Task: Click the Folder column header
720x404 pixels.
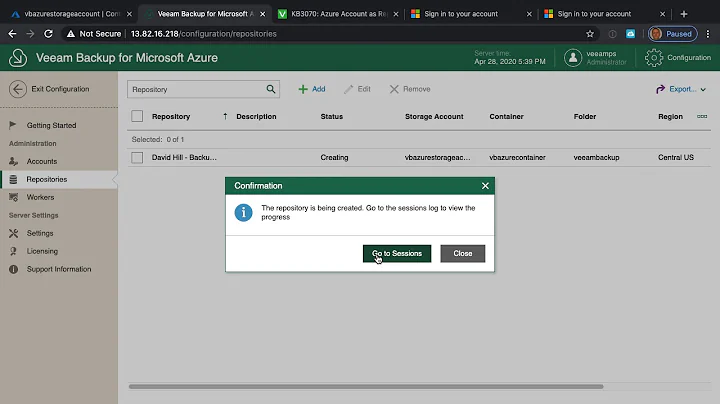Action: pyautogui.click(x=585, y=117)
